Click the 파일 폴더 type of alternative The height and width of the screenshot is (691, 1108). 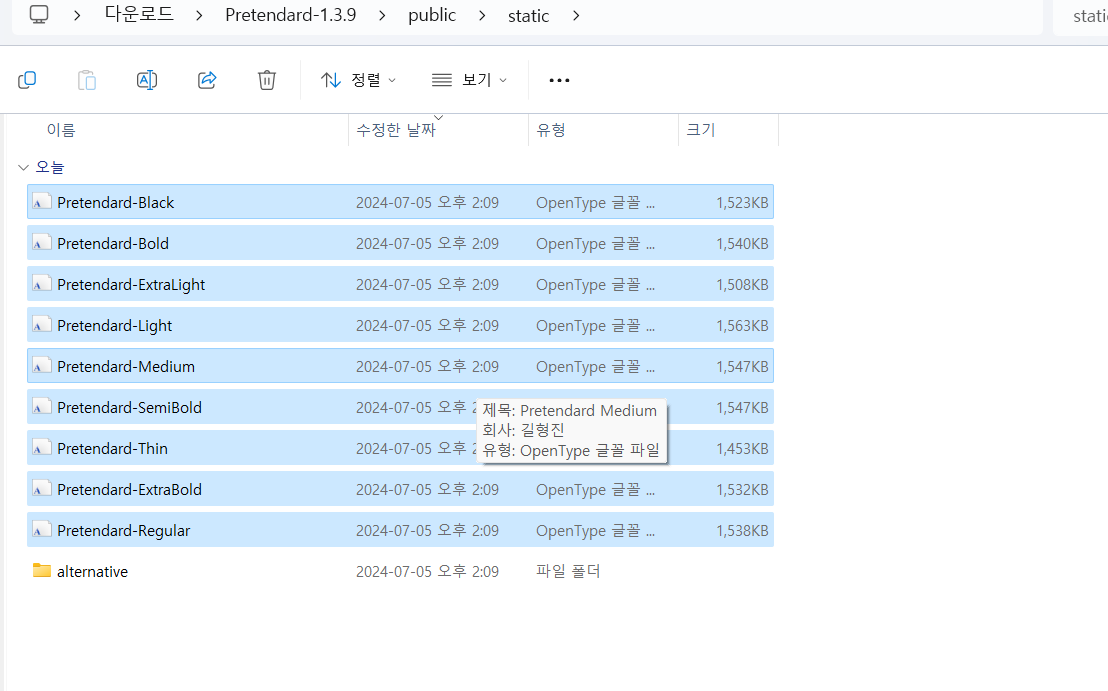(x=568, y=571)
